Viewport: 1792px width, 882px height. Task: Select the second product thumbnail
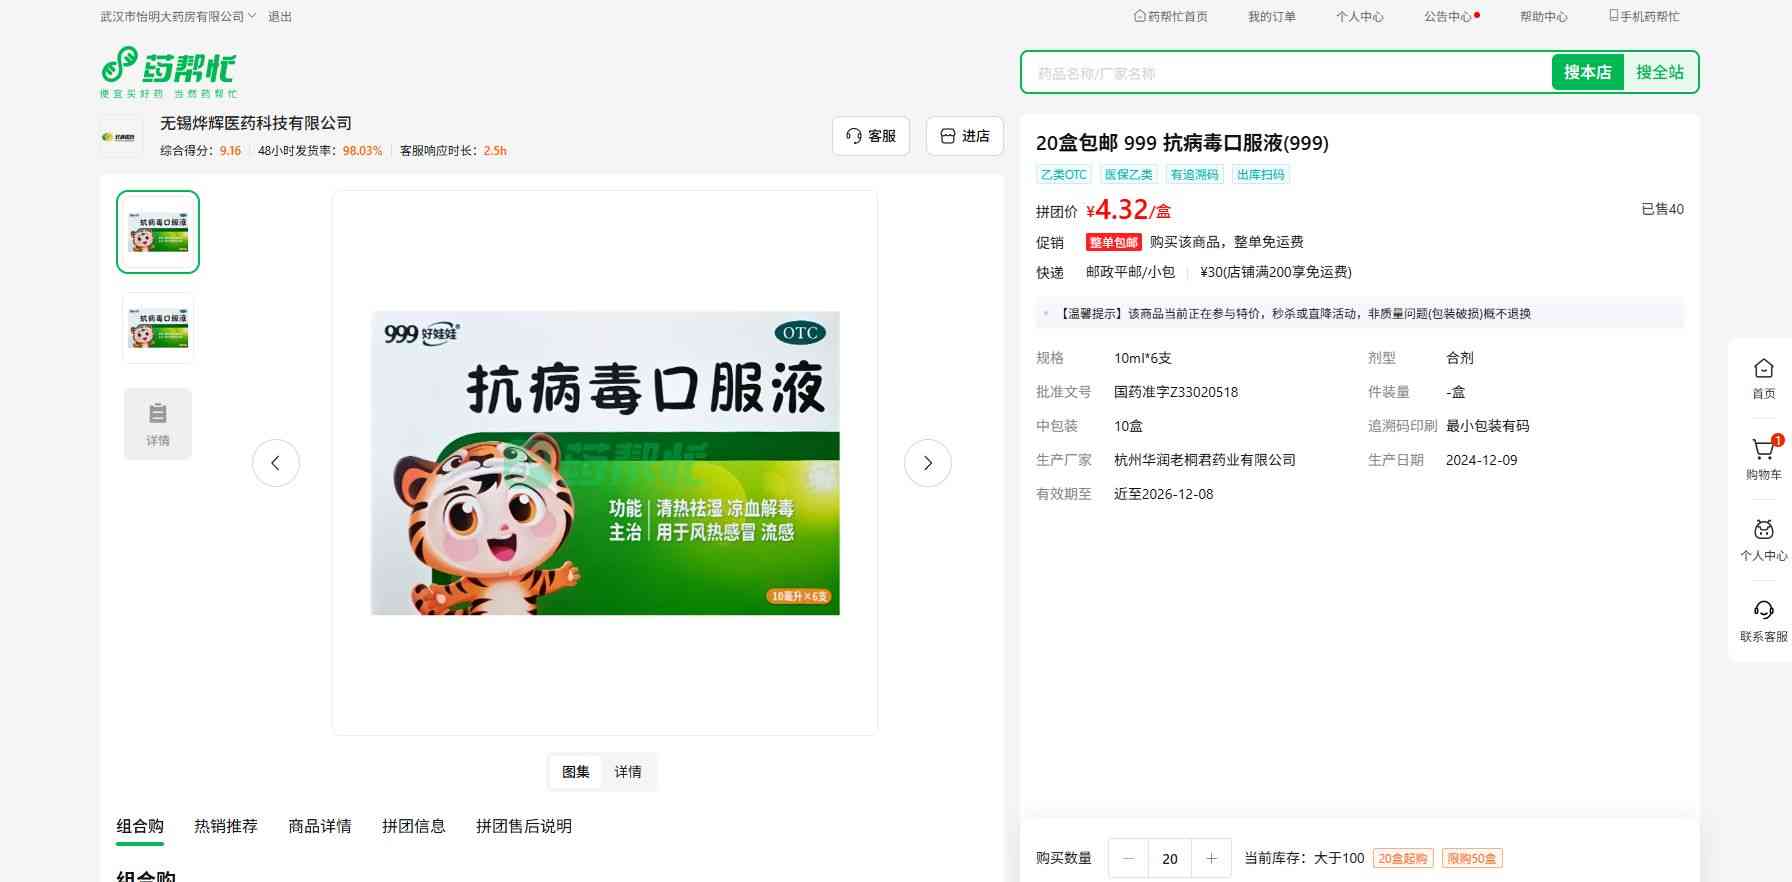[158, 328]
